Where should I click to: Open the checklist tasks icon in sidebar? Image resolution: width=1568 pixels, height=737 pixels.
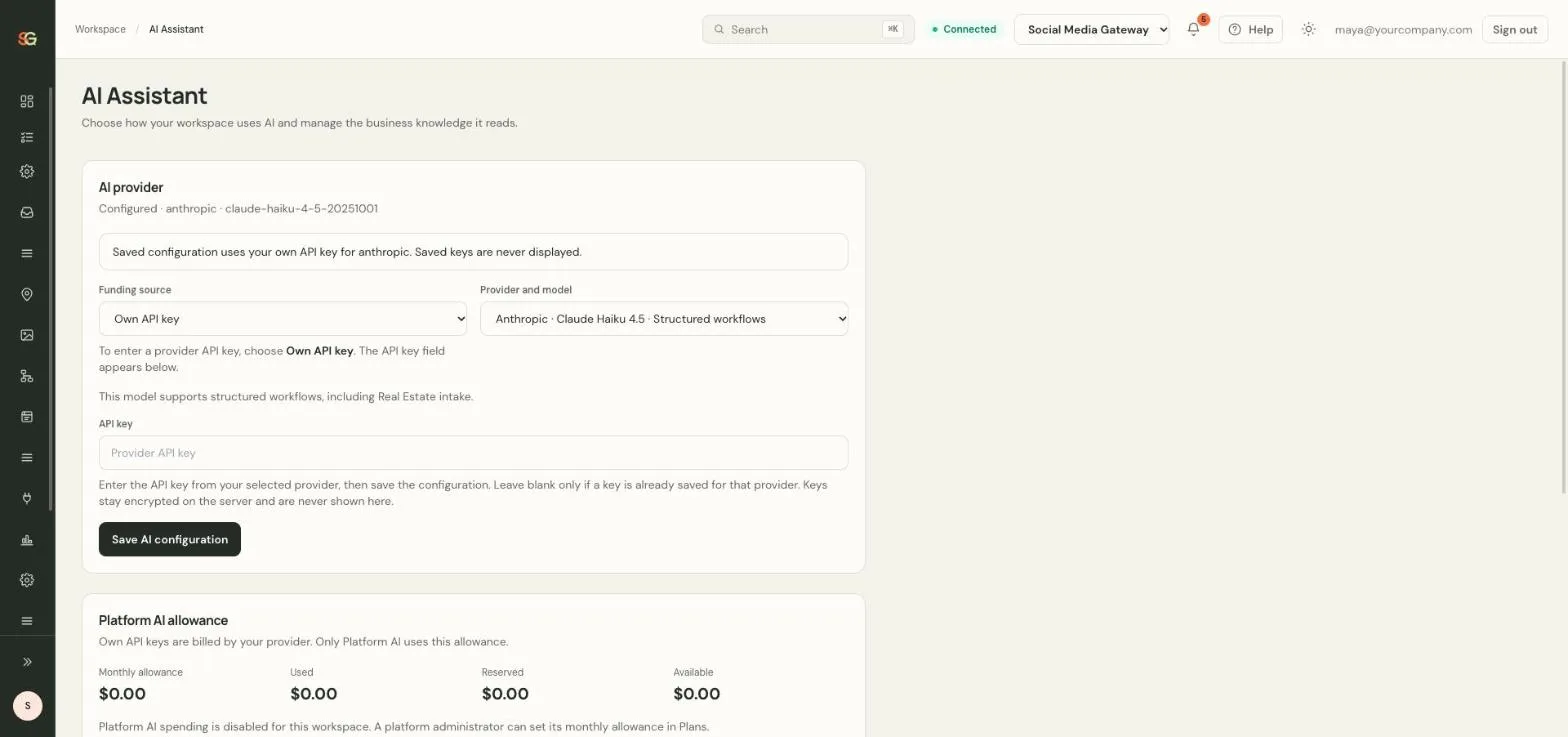click(27, 137)
